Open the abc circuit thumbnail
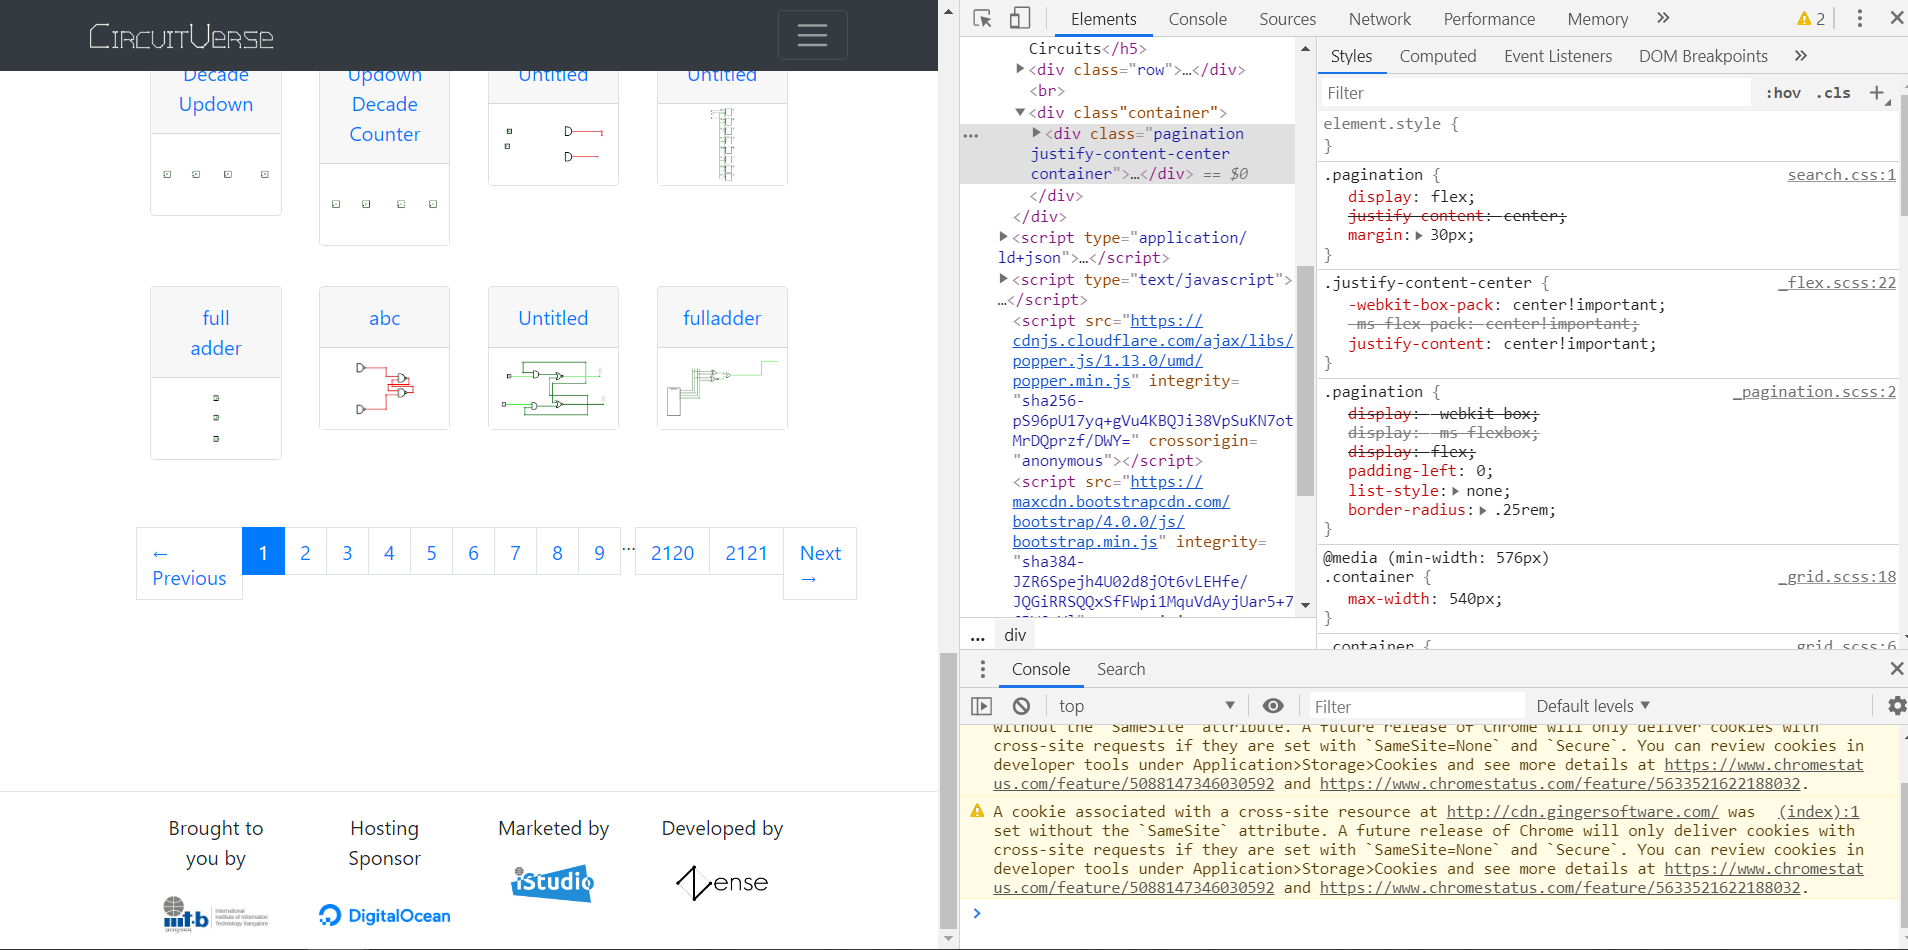 [384, 388]
